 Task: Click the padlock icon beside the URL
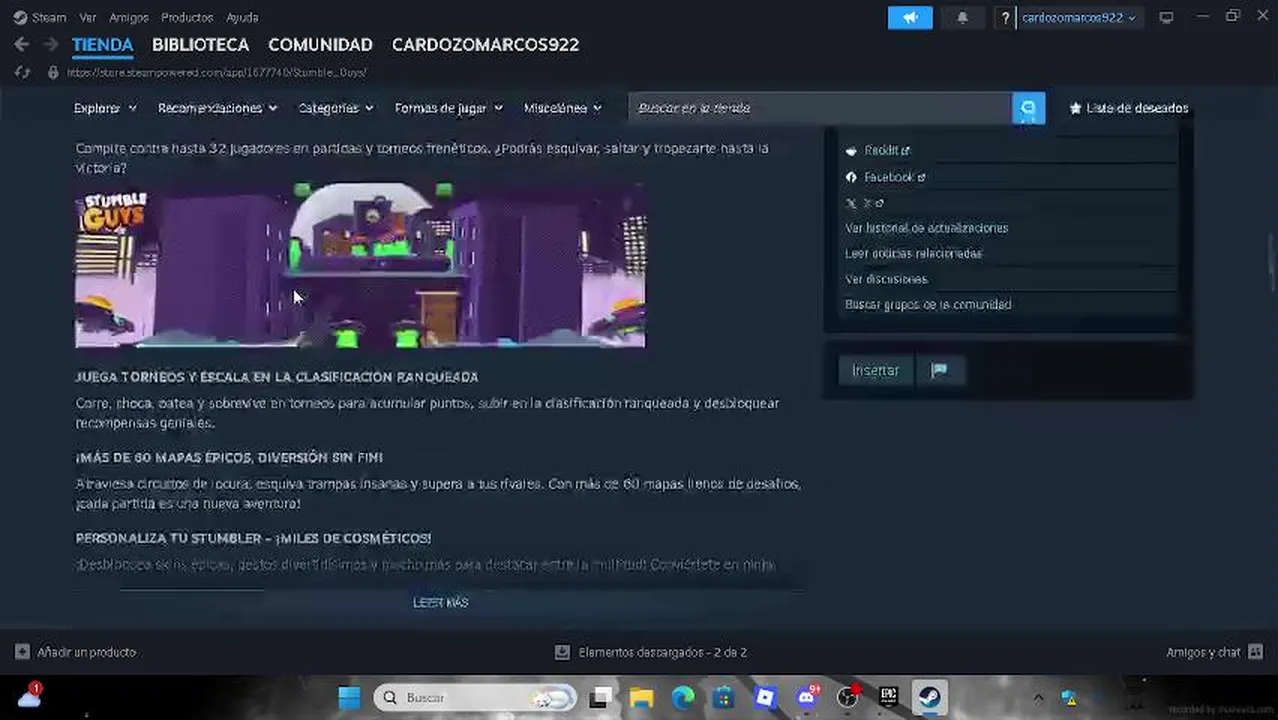click(53, 72)
